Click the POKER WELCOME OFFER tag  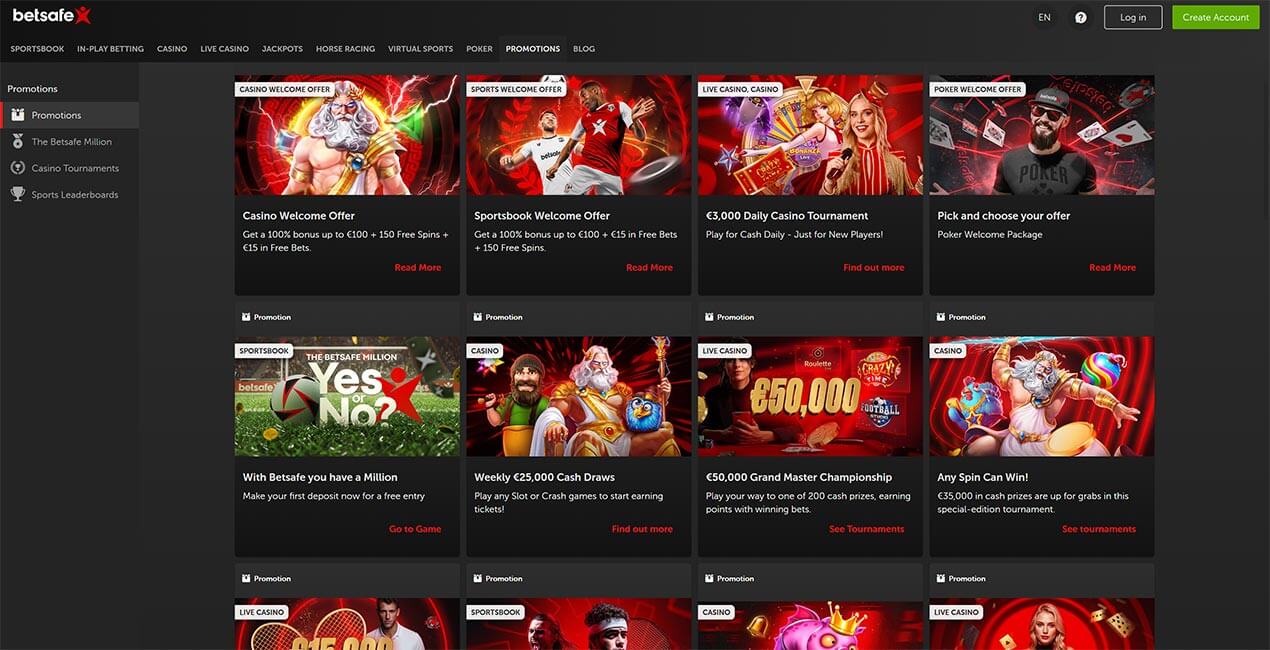click(x=978, y=89)
